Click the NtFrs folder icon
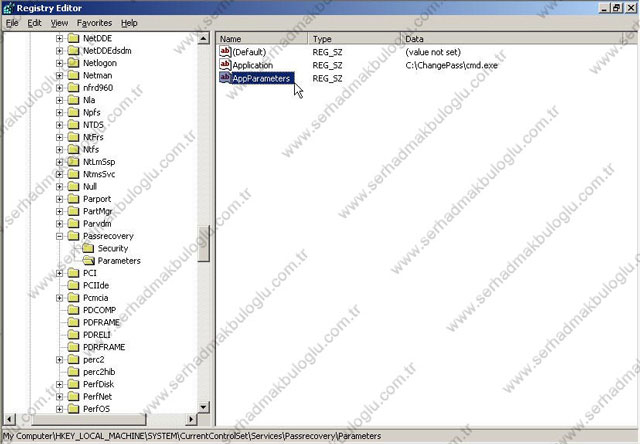Image resolution: width=640 pixels, height=444 pixels. [x=73, y=137]
